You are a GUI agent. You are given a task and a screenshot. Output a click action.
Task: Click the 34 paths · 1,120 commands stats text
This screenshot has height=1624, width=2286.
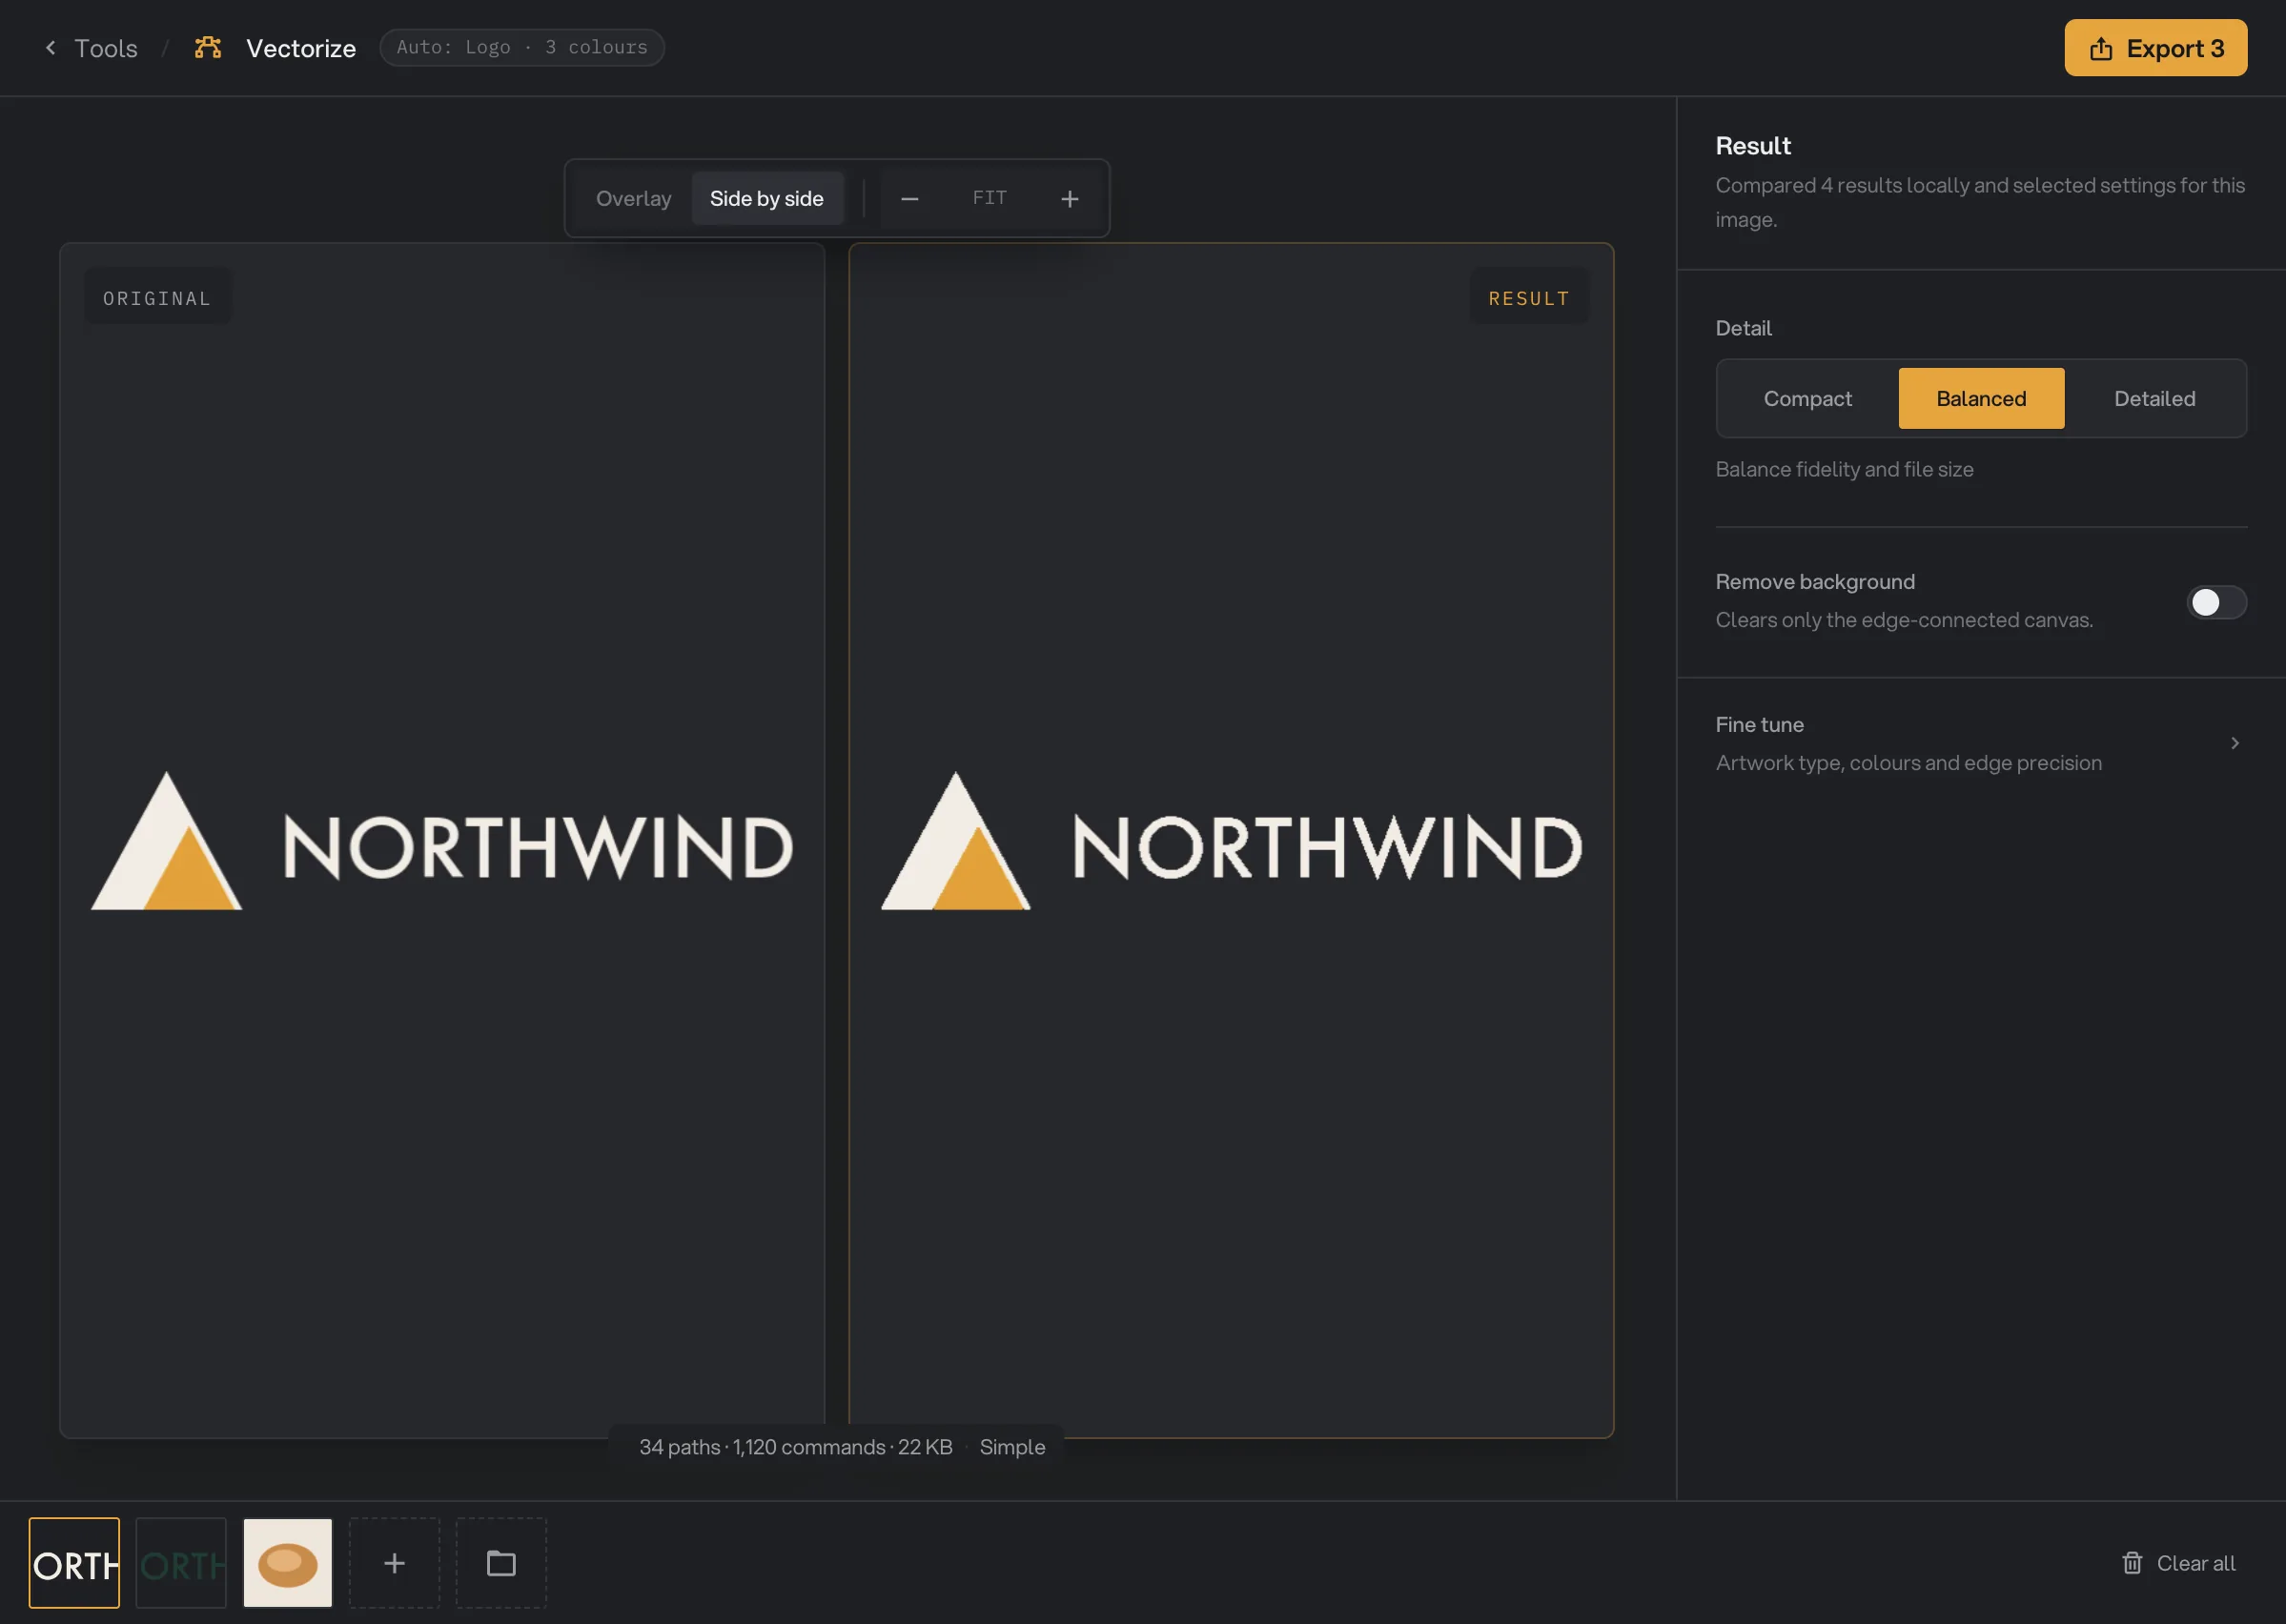coord(796,1446)
